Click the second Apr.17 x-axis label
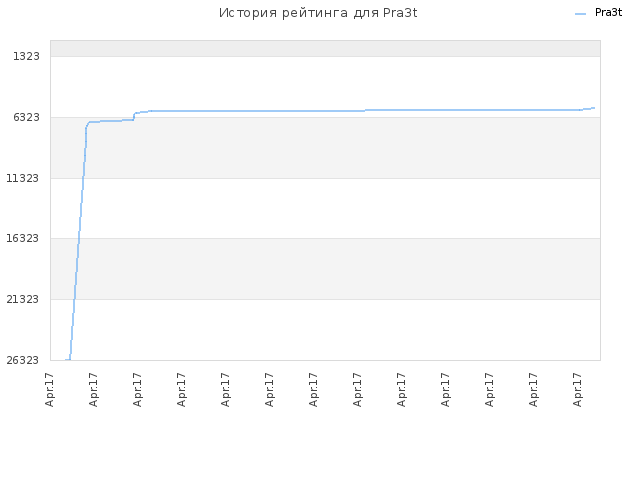This screenshot has height=480, width=640. click(93, 389)
